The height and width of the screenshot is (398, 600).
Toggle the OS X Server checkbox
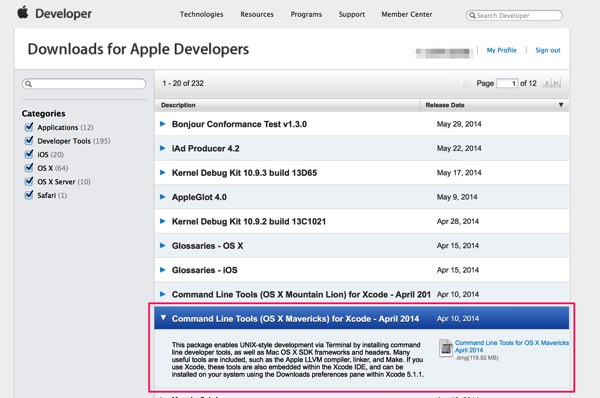[x=29, y=181]
